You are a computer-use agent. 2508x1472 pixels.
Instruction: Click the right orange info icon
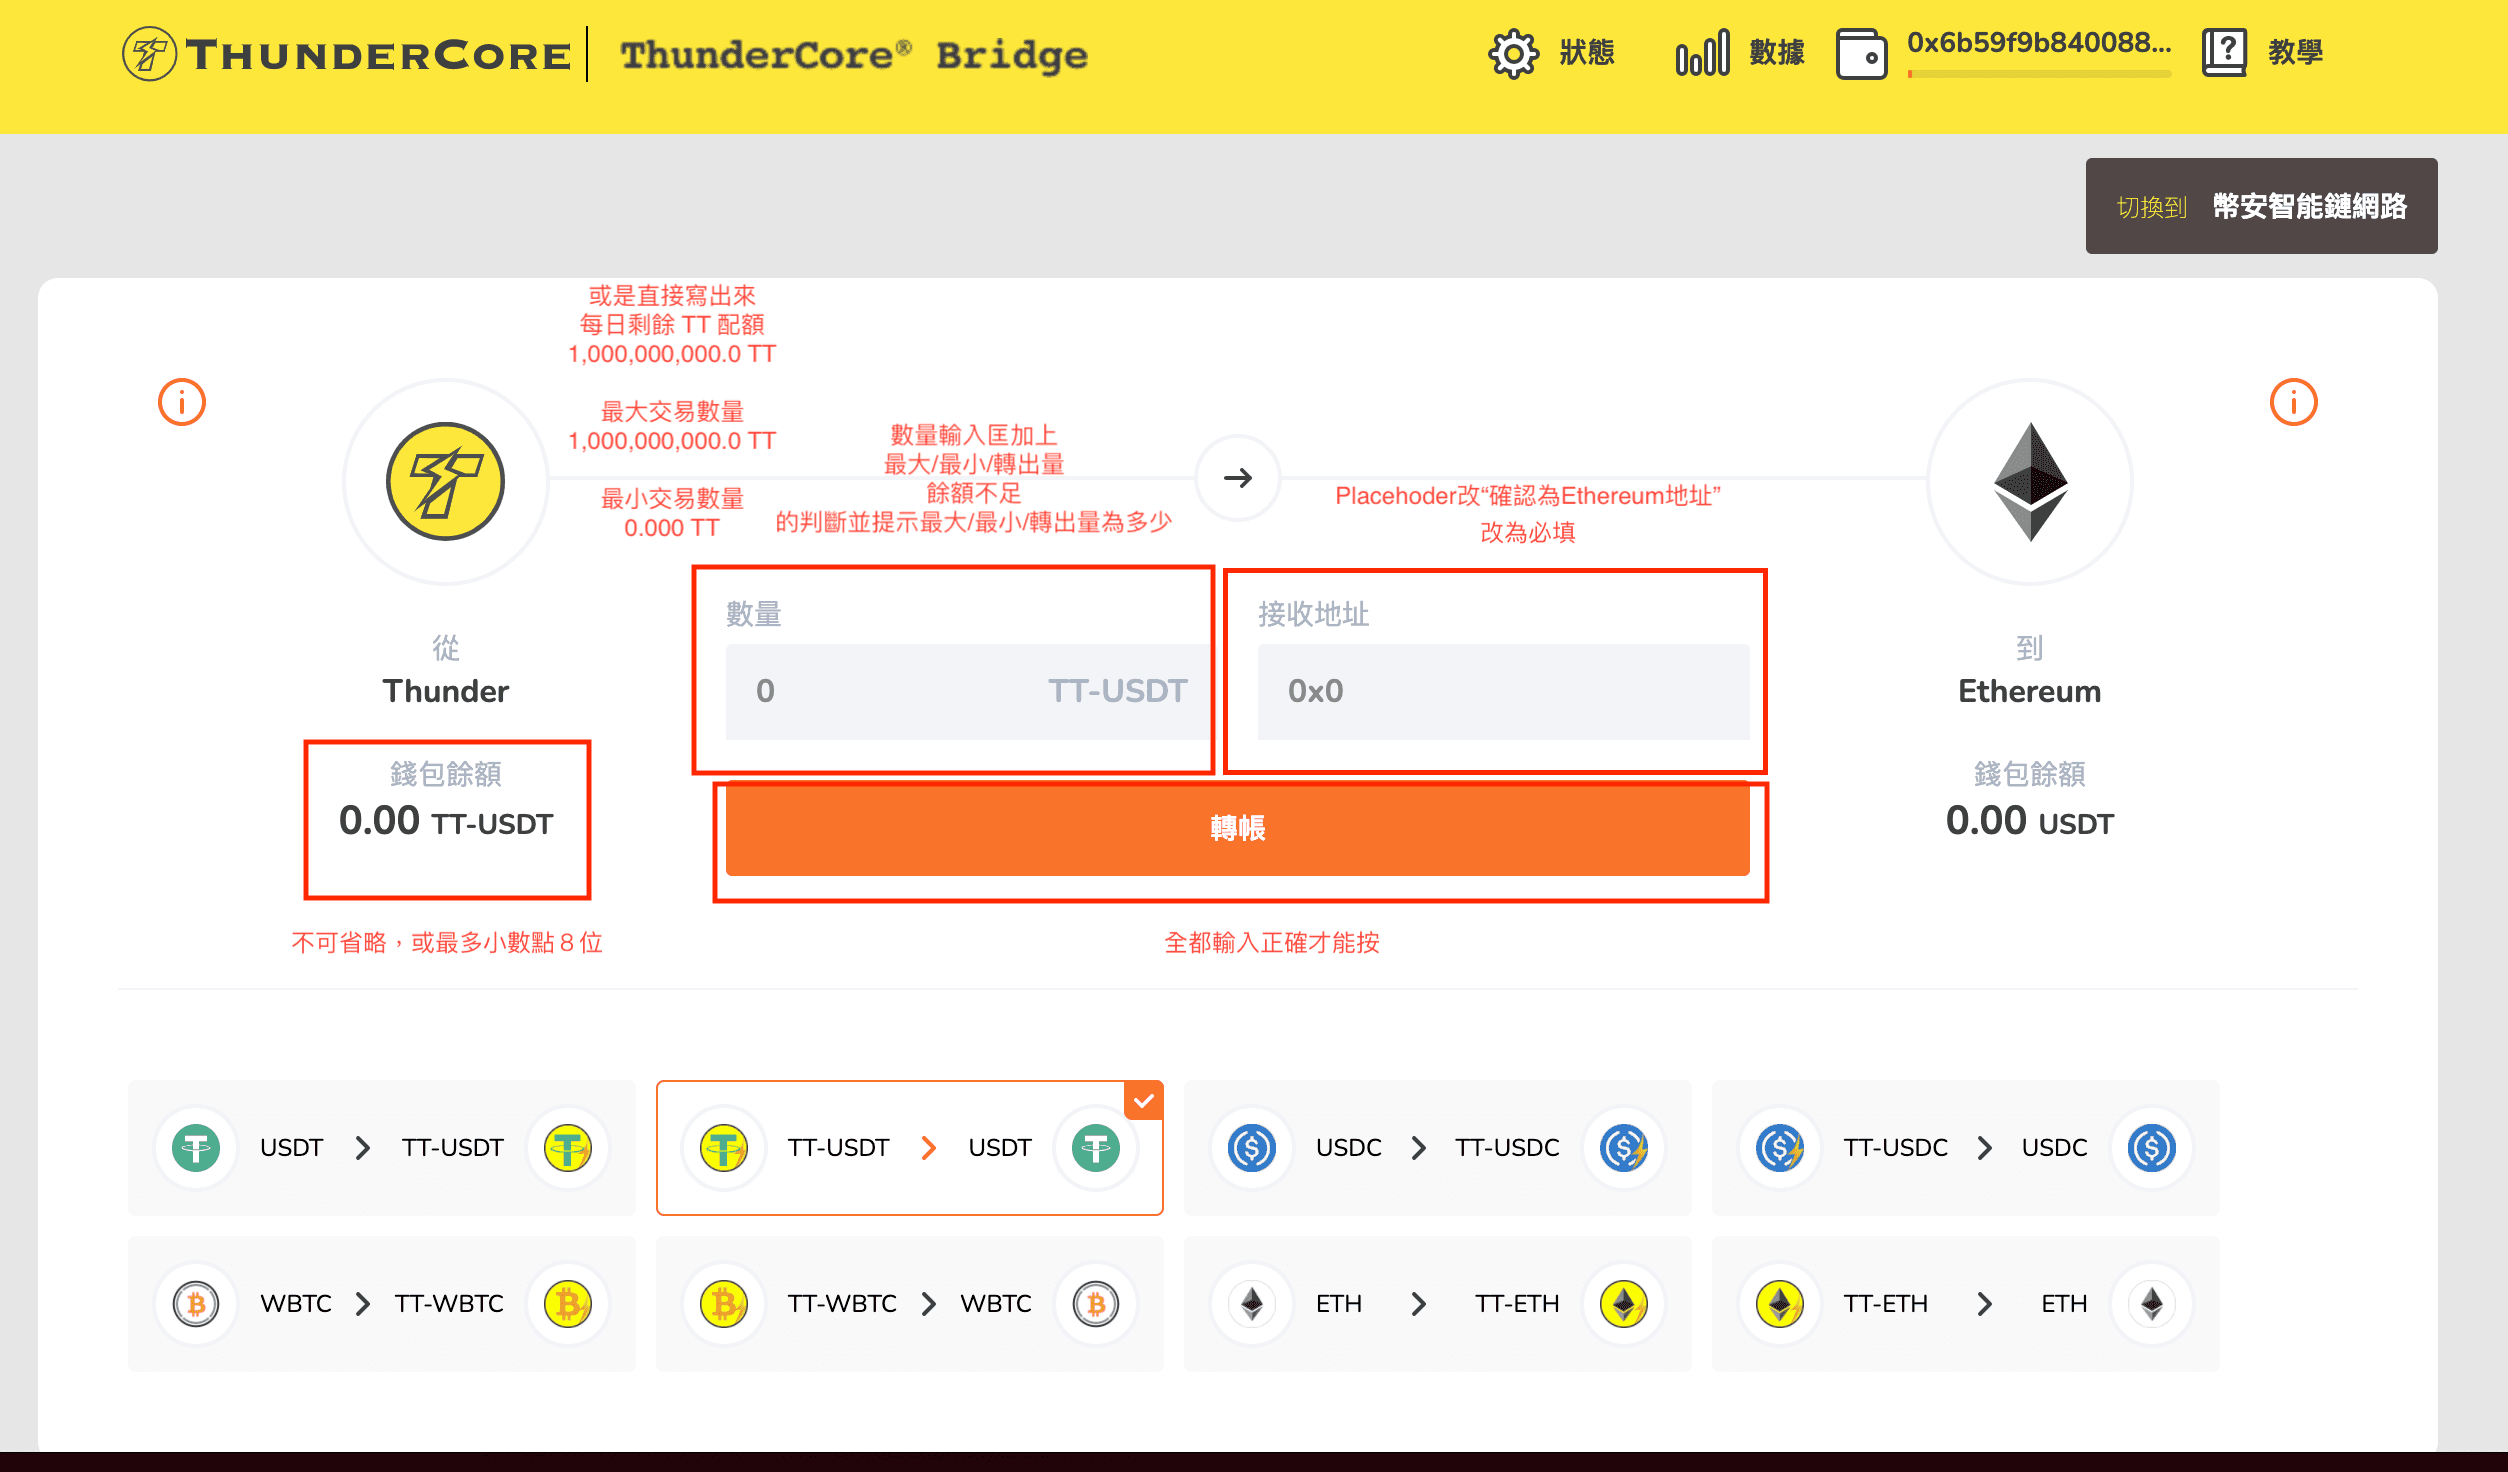pyautogui.click(x=2294, y=402)
